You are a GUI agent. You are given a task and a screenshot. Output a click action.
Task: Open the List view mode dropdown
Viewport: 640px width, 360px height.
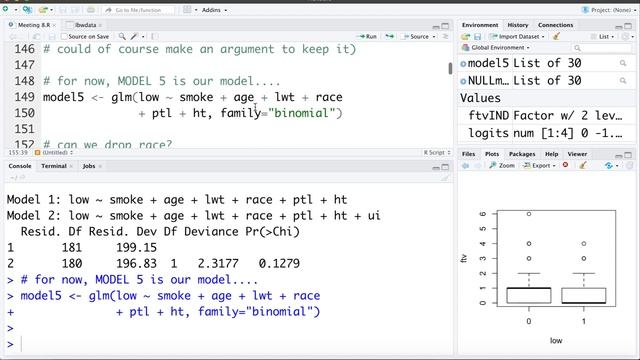tap(602, 37)
